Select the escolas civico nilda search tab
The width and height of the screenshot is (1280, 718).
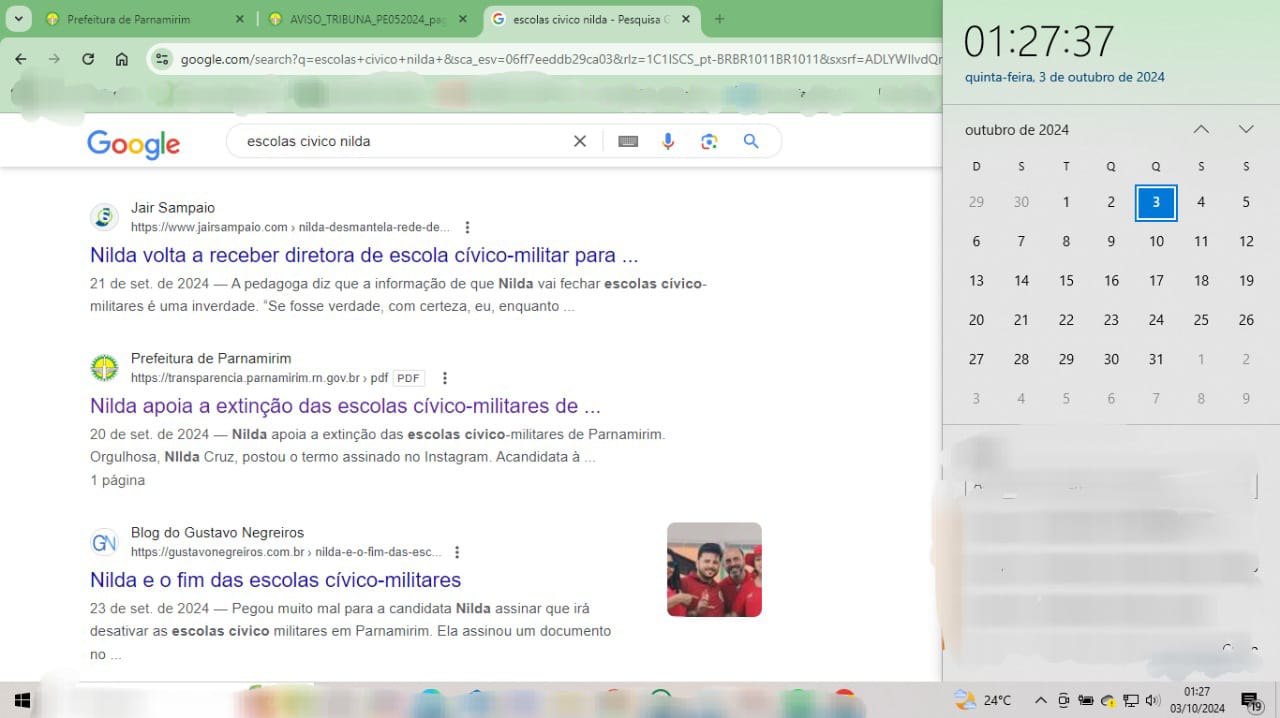point(590,19)
